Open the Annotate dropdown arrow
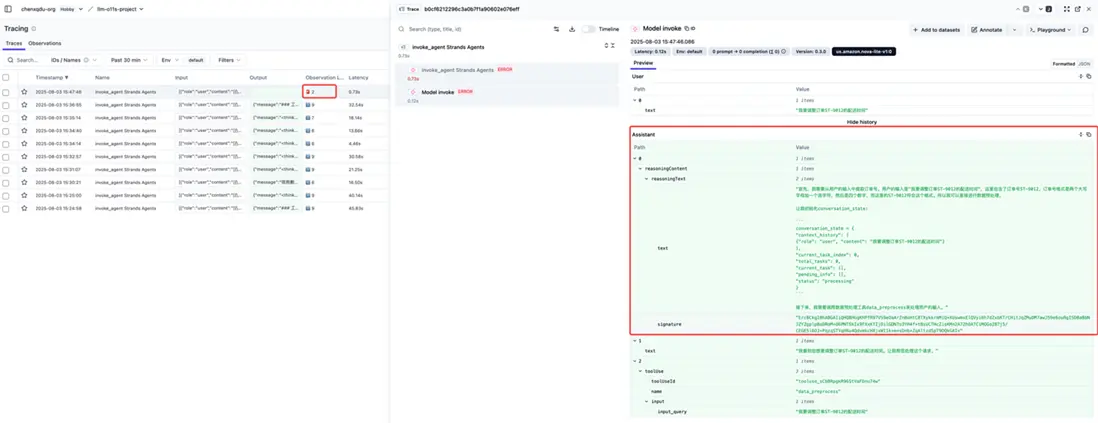The width and height of the screenshot is (1098, 423). click(1014, 30)
